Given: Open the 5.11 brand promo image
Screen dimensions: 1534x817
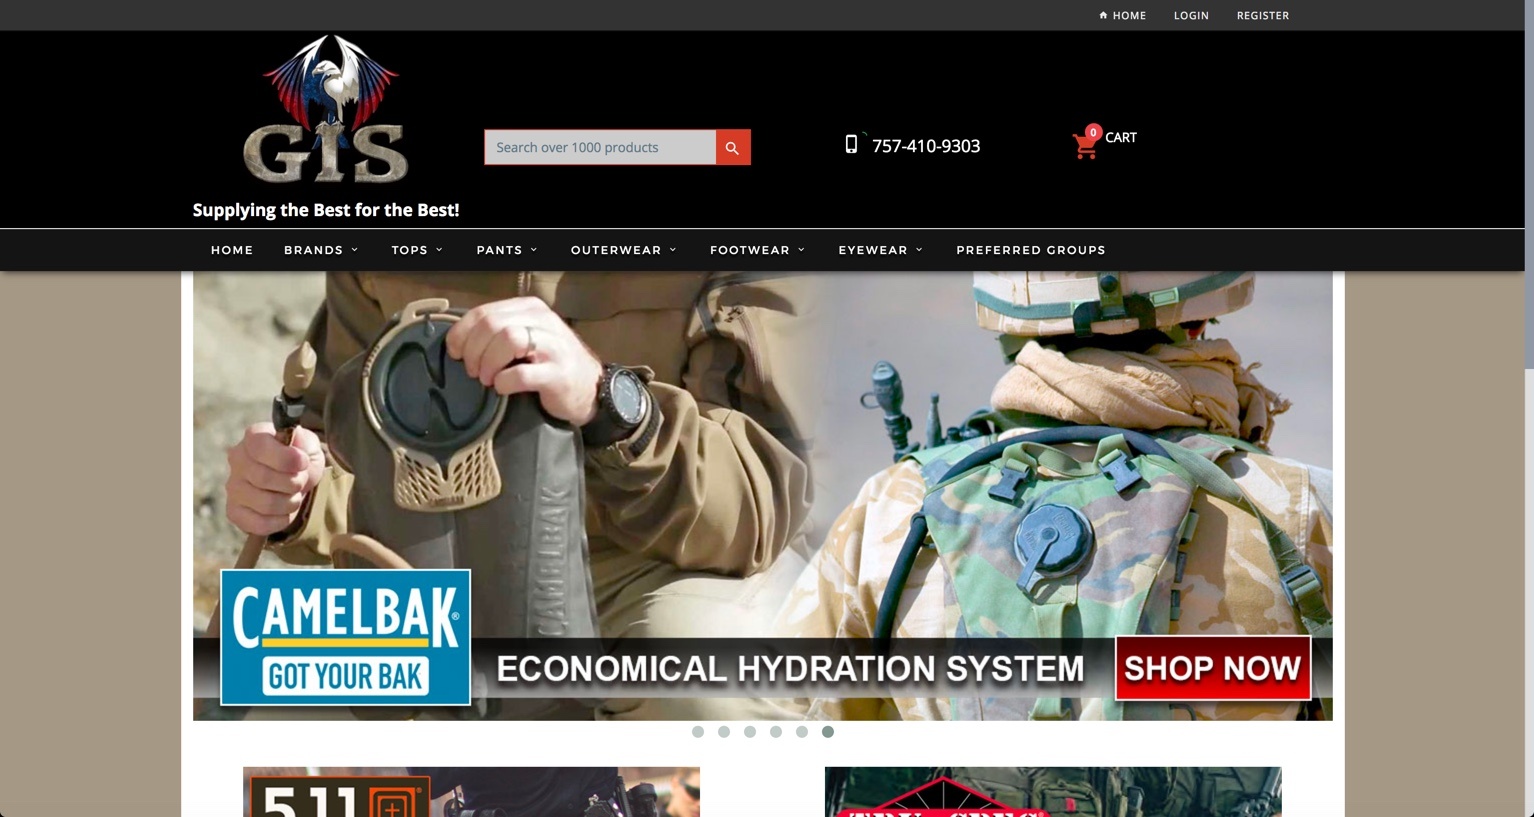Looking at the screenshot, I should point(471,792).
